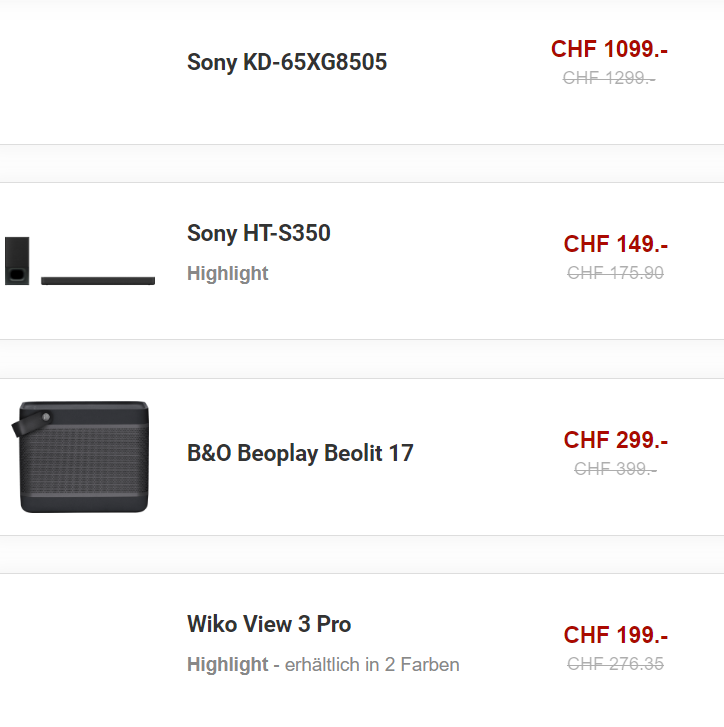724x727 pixels.
Task: Click Highlight label under Wiko View 3 Pro
Action: [x=228, y=664]
